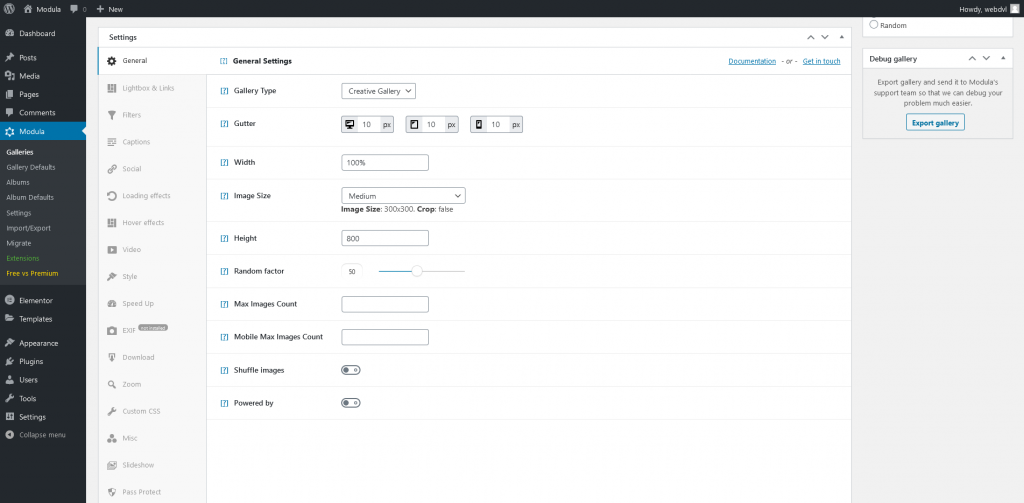Turn on the Powered by toggle

tap(350, 403)
